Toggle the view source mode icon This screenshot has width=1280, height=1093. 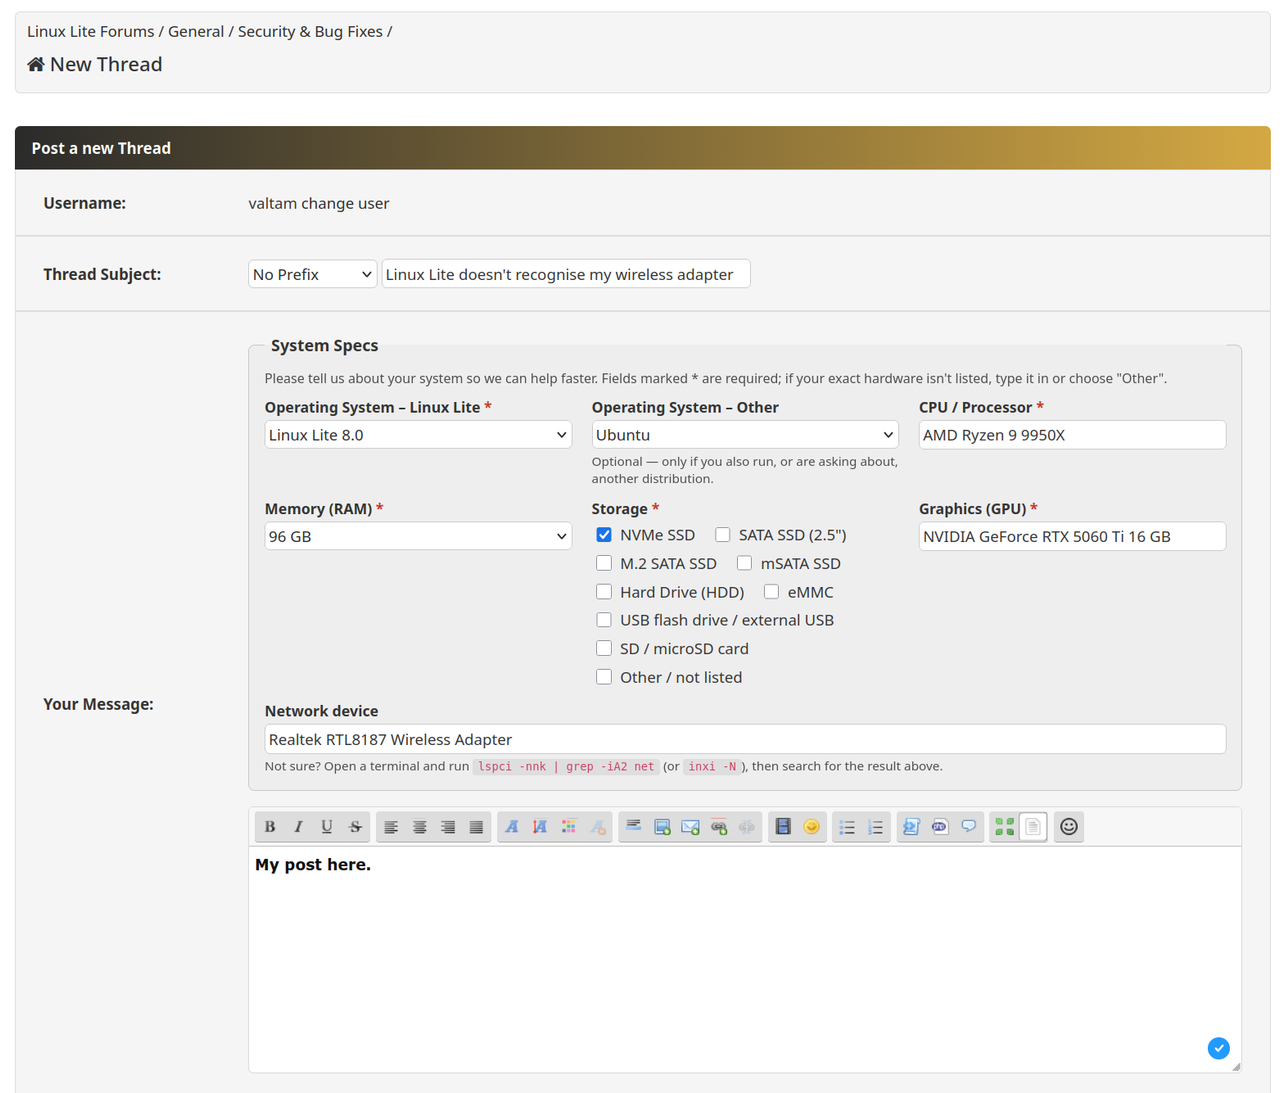click(x=1033, y=827)
